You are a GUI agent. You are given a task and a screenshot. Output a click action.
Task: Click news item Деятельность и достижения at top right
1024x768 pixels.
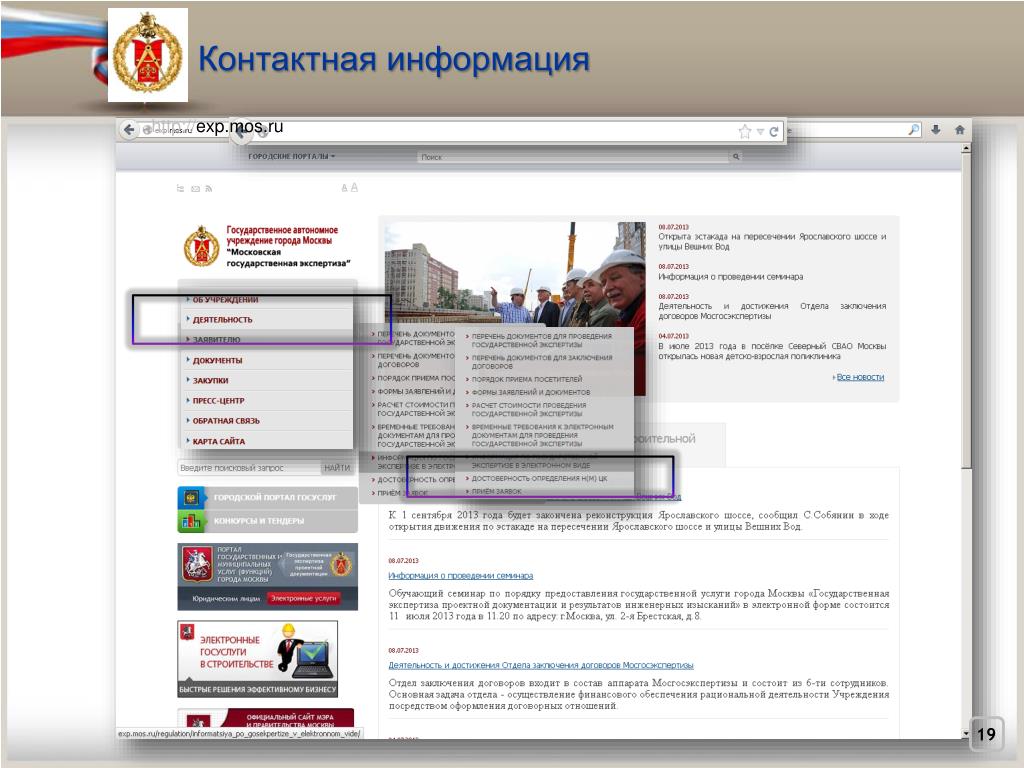pyautogui.click(x=772, y=311)
